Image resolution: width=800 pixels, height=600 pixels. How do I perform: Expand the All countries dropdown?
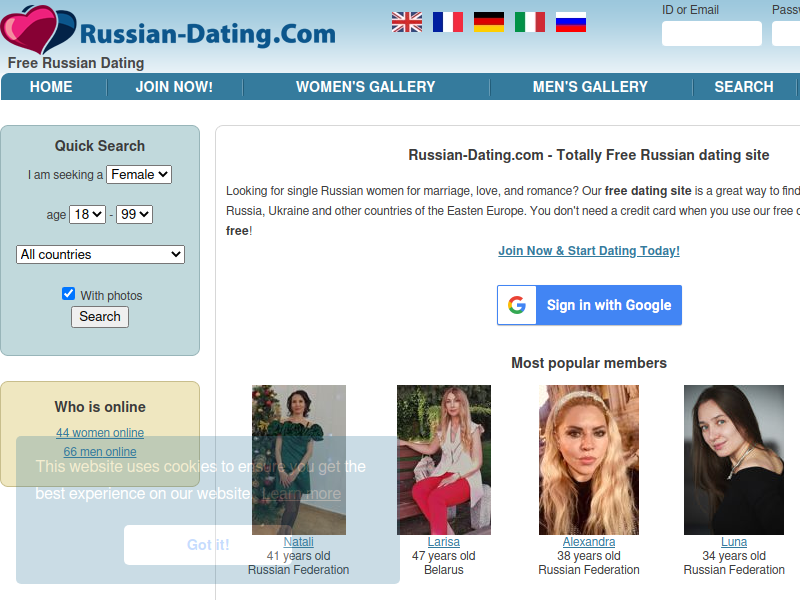coord(100,255)
